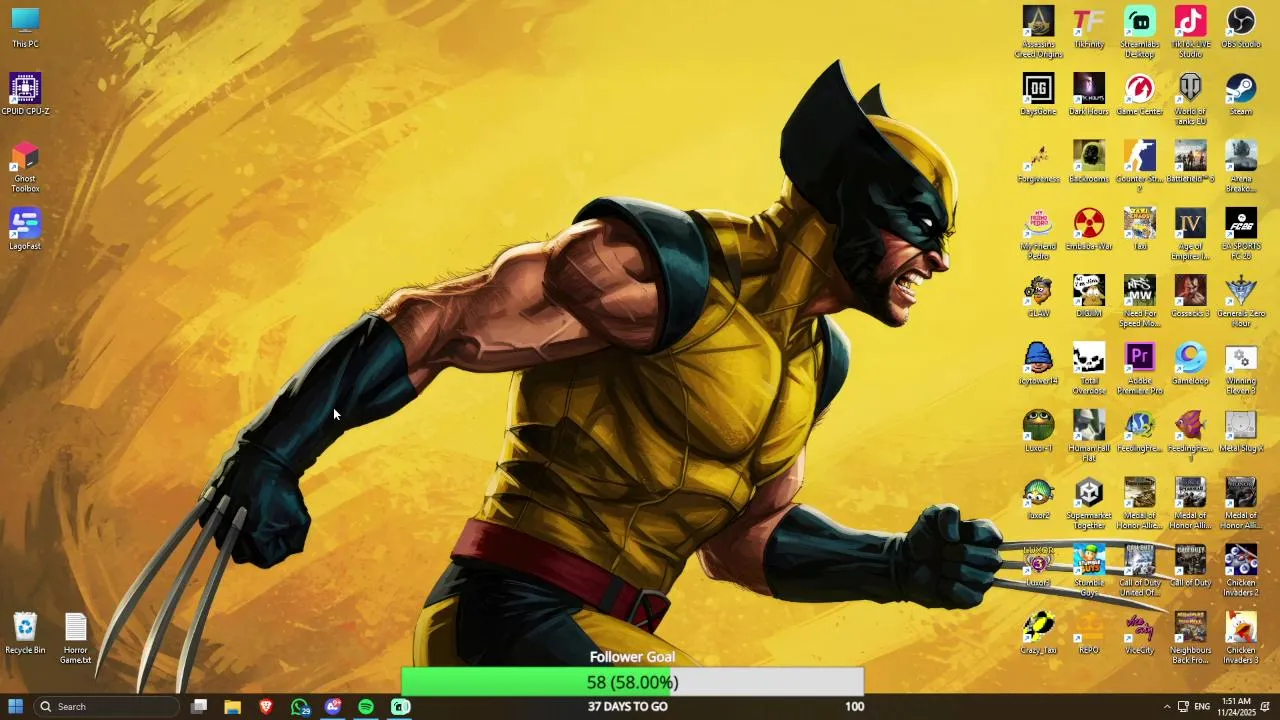The height and width of the screenshot is (720, 1280).
Task: Open Spotify from the taskbar
Action: point(366,706)
